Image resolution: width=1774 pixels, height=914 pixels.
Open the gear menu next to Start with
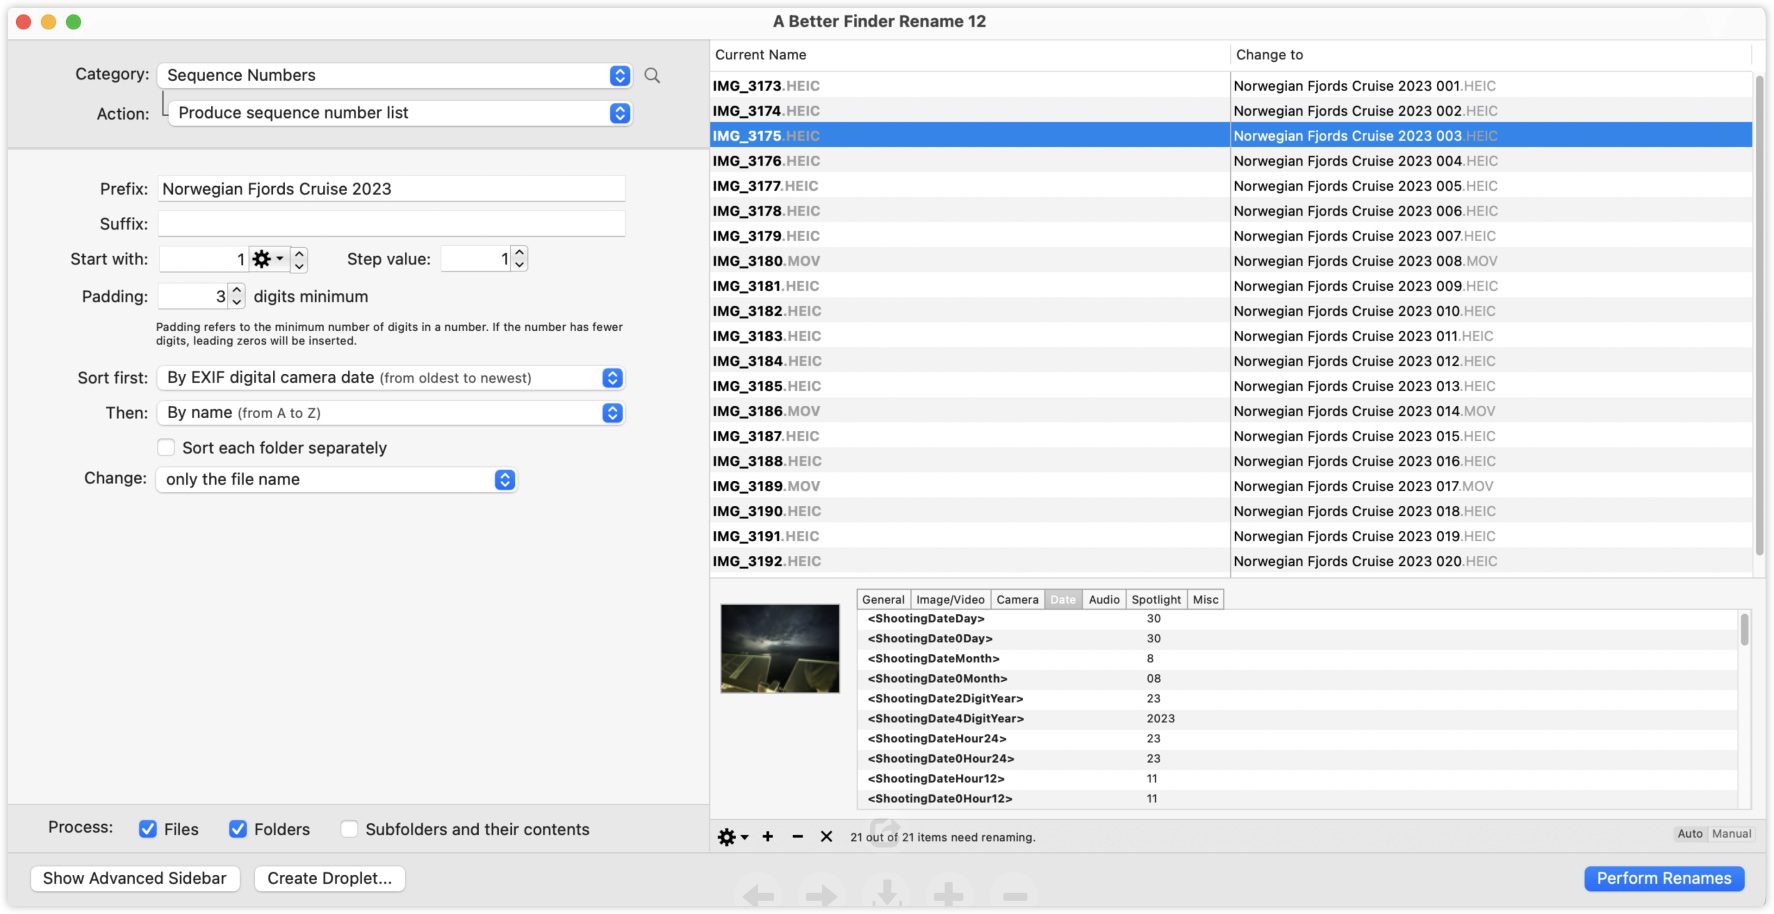click(267, 259)
